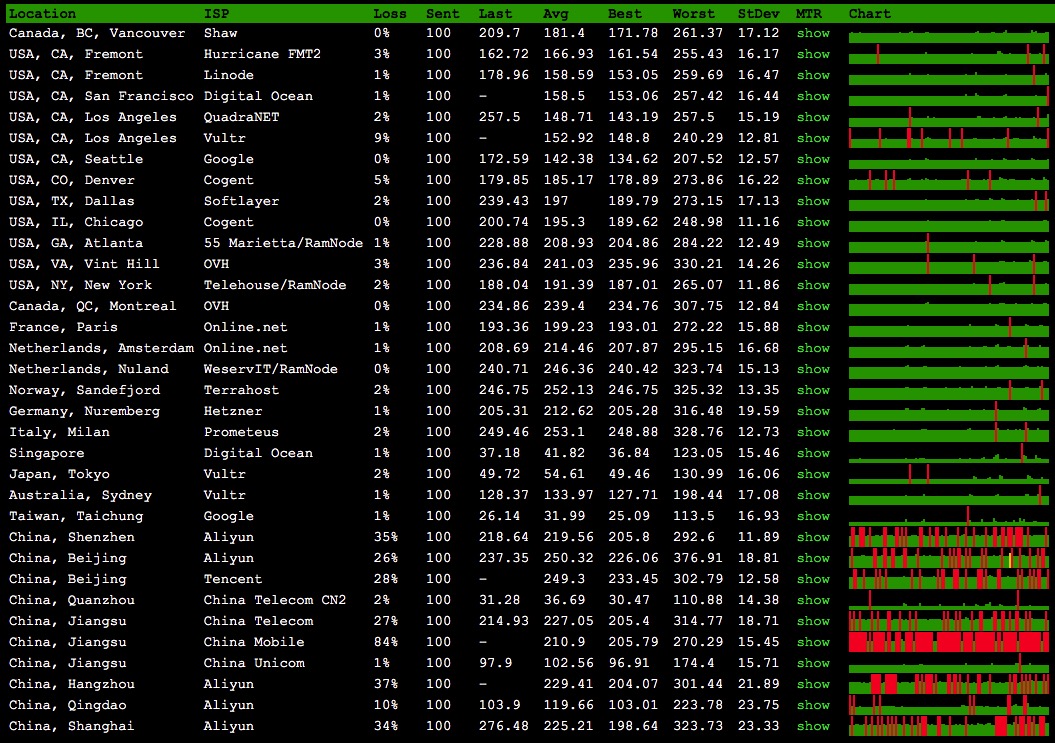
Task: Click the Chart column header
Action: 869,13
